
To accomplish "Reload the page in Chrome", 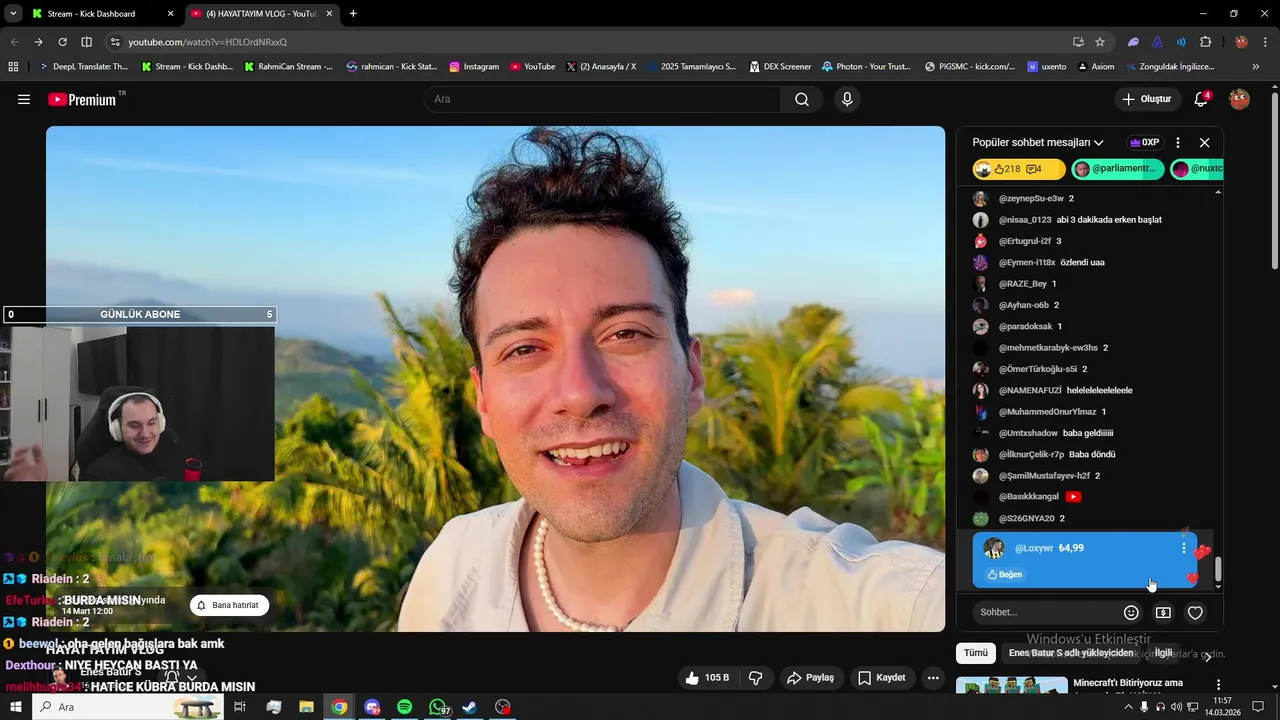I will coord(62,42).
